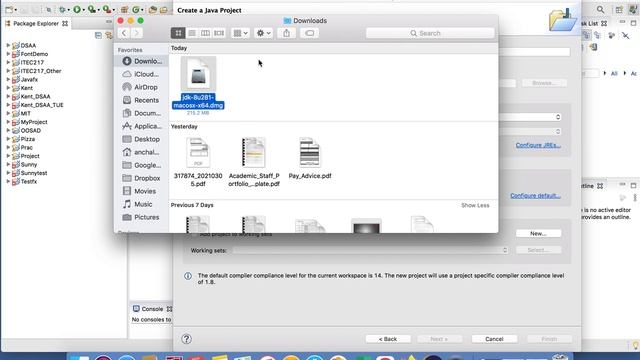
Task: Select Downloads in Finder sidebar
Action: [x=141, y=61]
